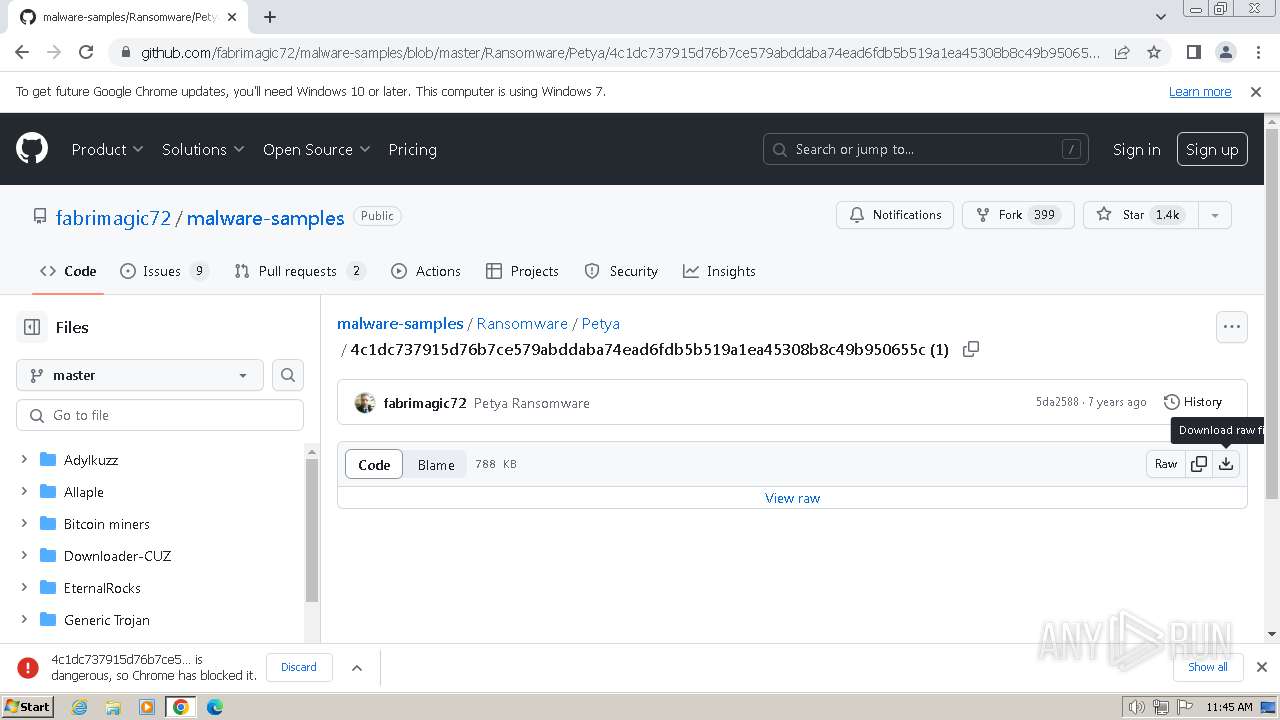Click the Sign up button
This screenshot has height=720, width=1280.
tap(1212, 149)
